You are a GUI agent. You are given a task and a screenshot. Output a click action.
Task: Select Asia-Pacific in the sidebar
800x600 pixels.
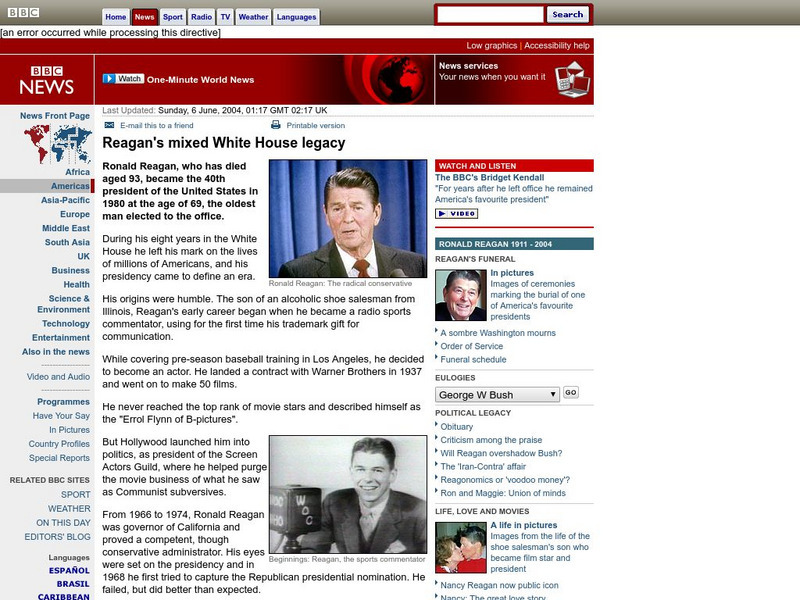click(x=65, y=200)
